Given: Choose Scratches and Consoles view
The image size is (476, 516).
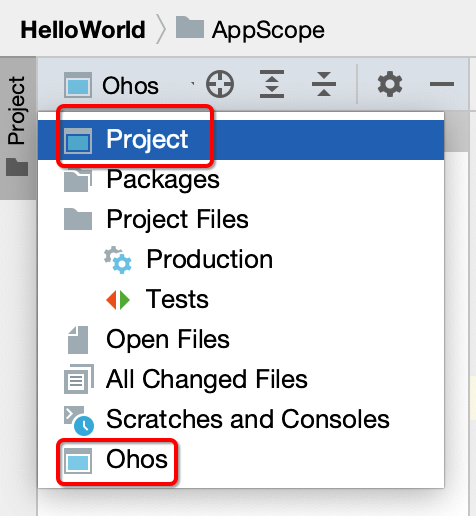Looking at the screenshot, I should coord(241,419).
